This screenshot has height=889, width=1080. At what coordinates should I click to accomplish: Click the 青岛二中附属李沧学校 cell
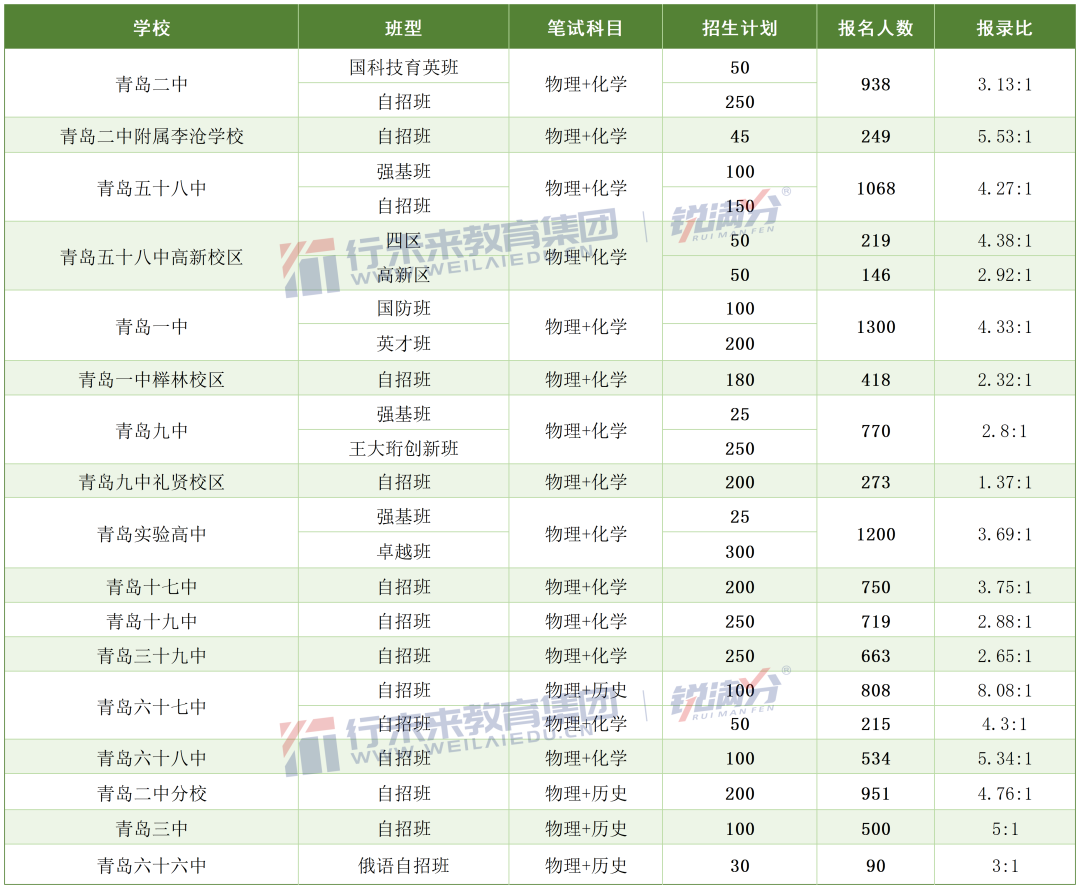(x=152, y=136)
